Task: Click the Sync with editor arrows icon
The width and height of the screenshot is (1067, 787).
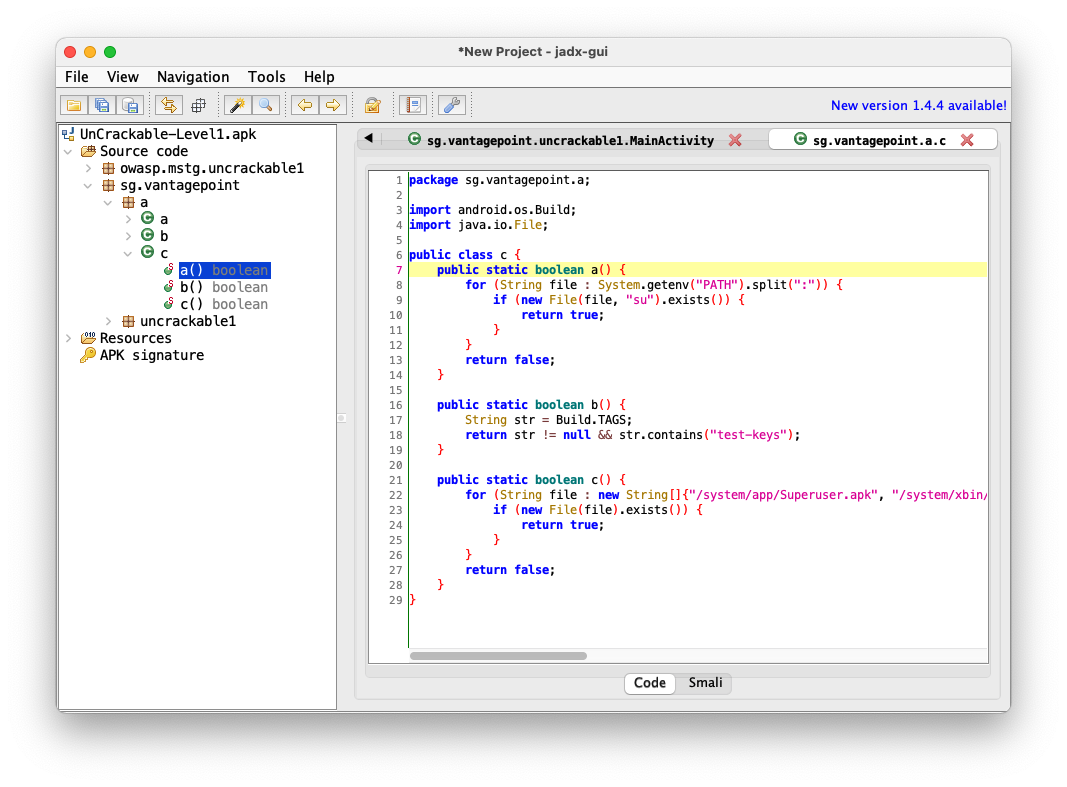Action: pyautogui.click(x=169, y=105)
